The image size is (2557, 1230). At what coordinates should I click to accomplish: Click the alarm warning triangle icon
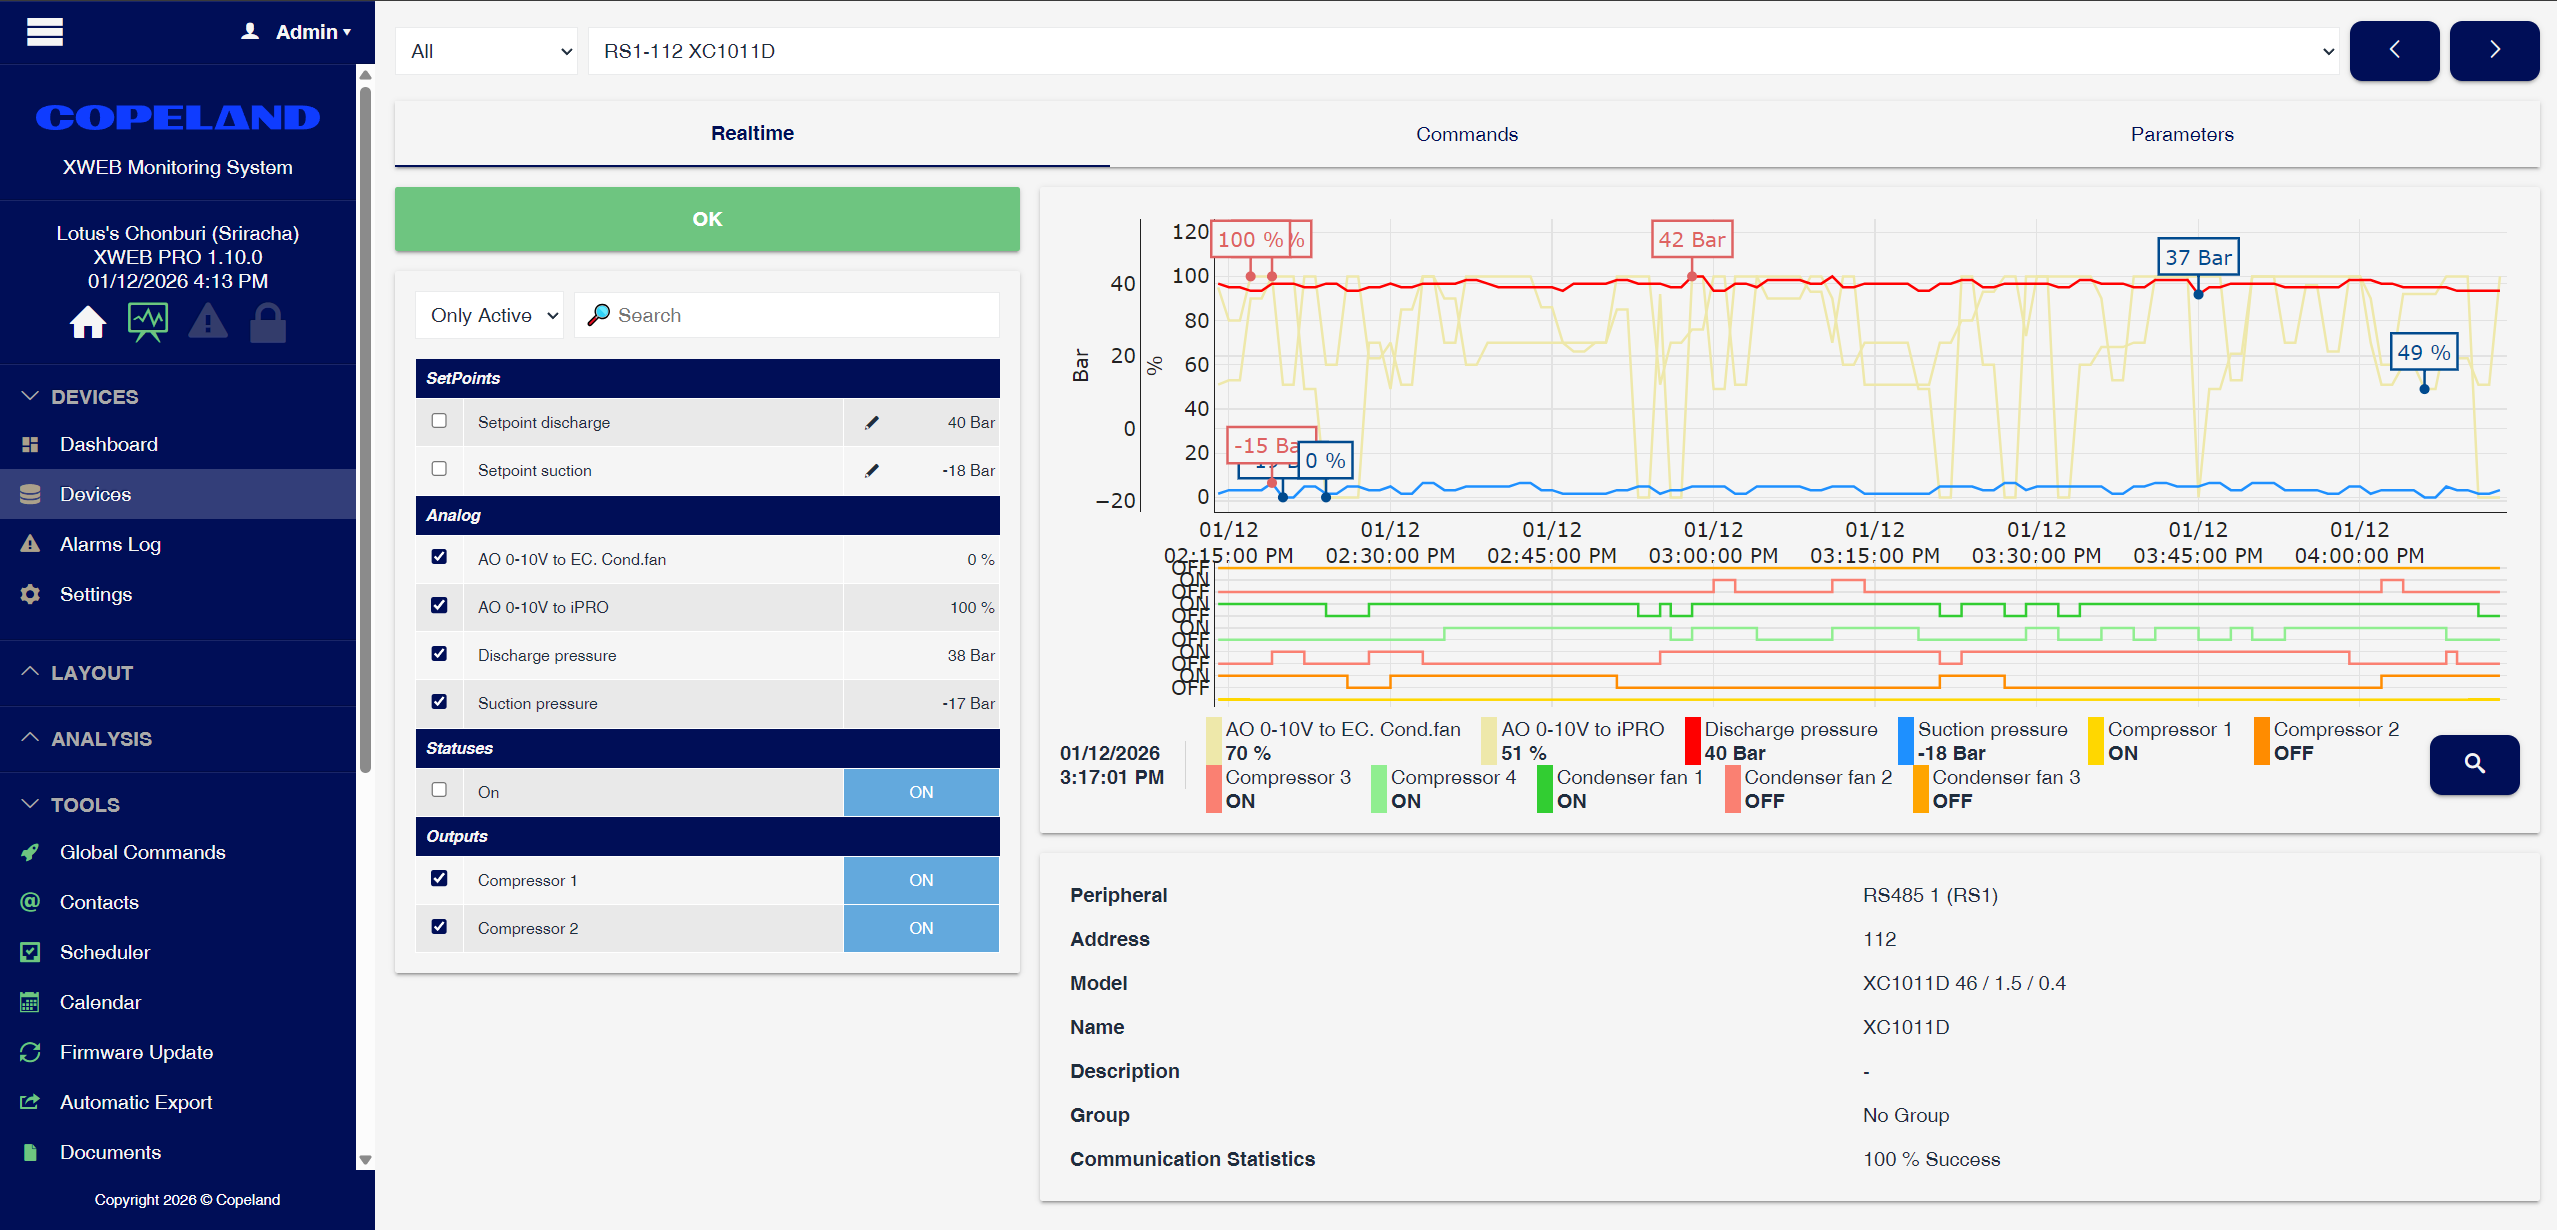[x=208, y=322]
